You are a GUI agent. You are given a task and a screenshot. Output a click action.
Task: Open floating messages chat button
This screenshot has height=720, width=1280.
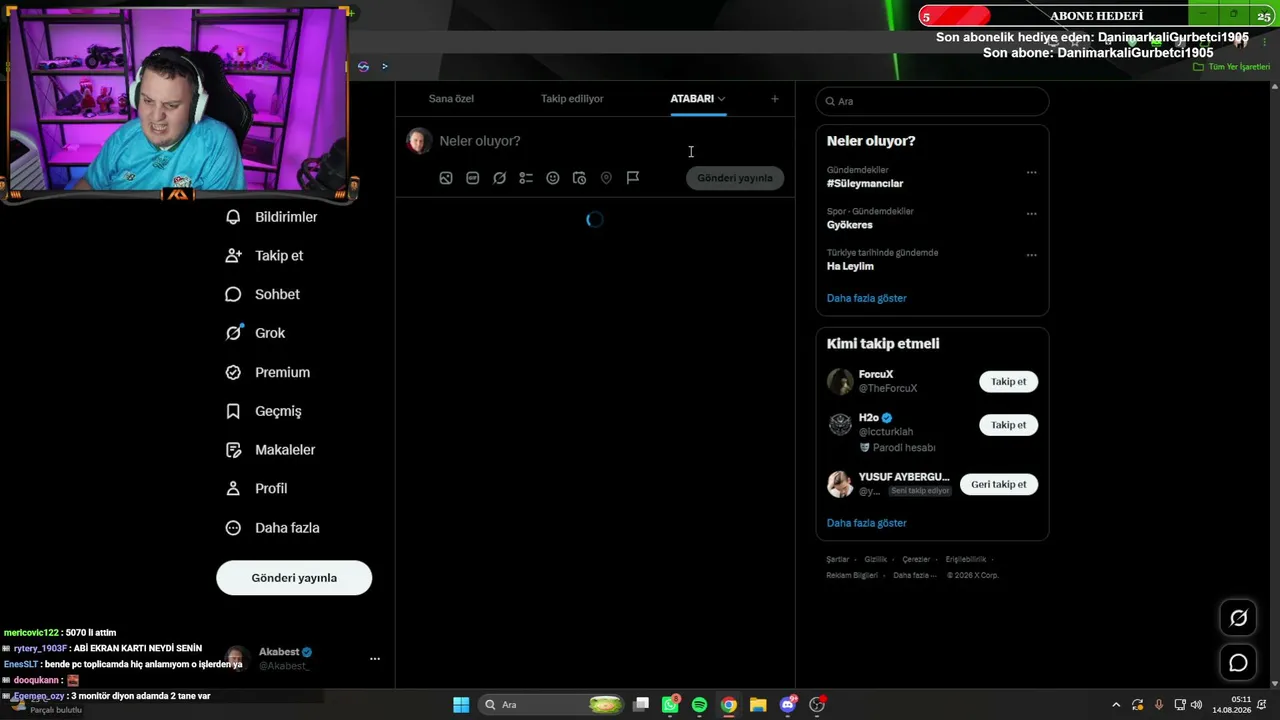click(1238, 663)
